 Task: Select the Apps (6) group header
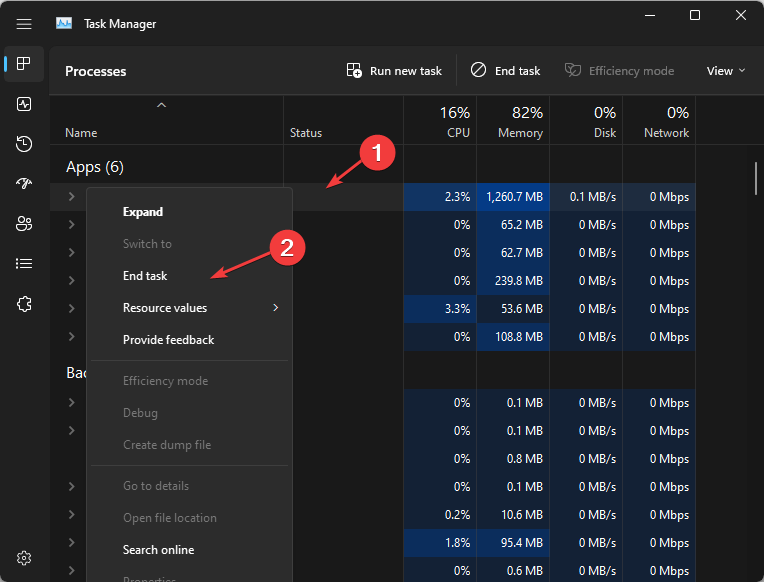[95, 167]
